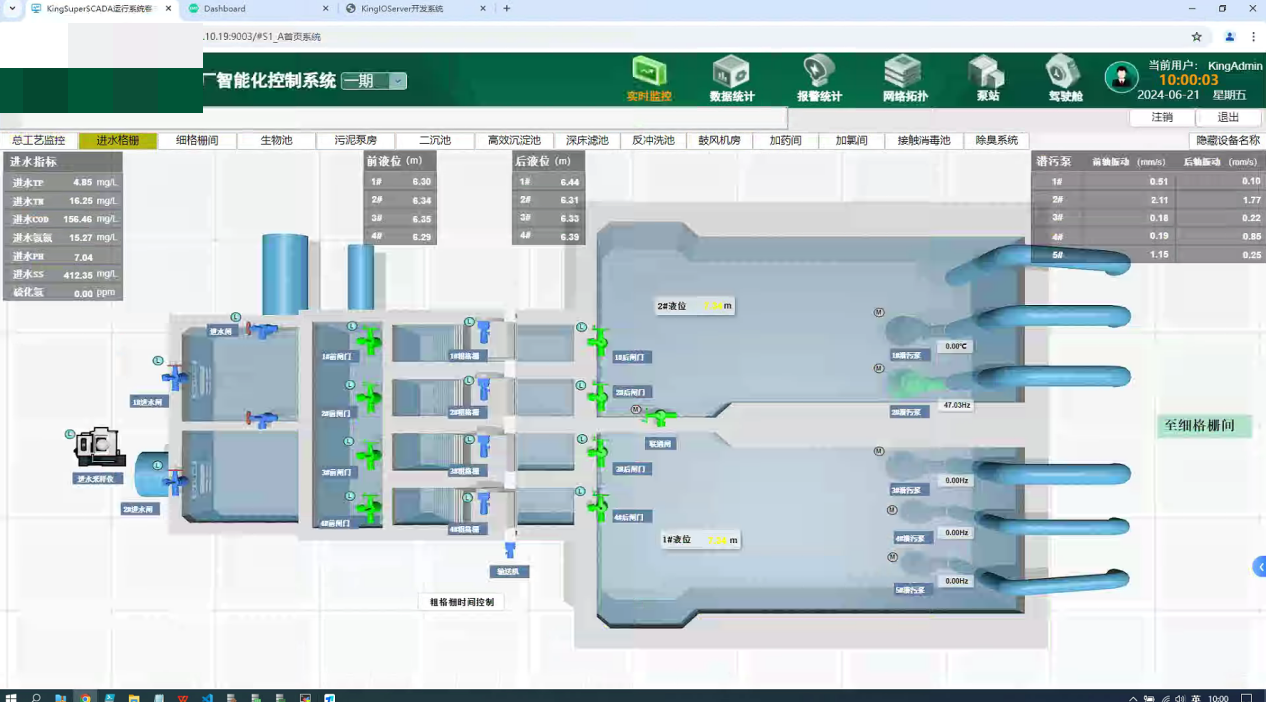Switch to 除臭系统 tab
This screenshot has height=702, width=1266.
(x=997, y=141)
